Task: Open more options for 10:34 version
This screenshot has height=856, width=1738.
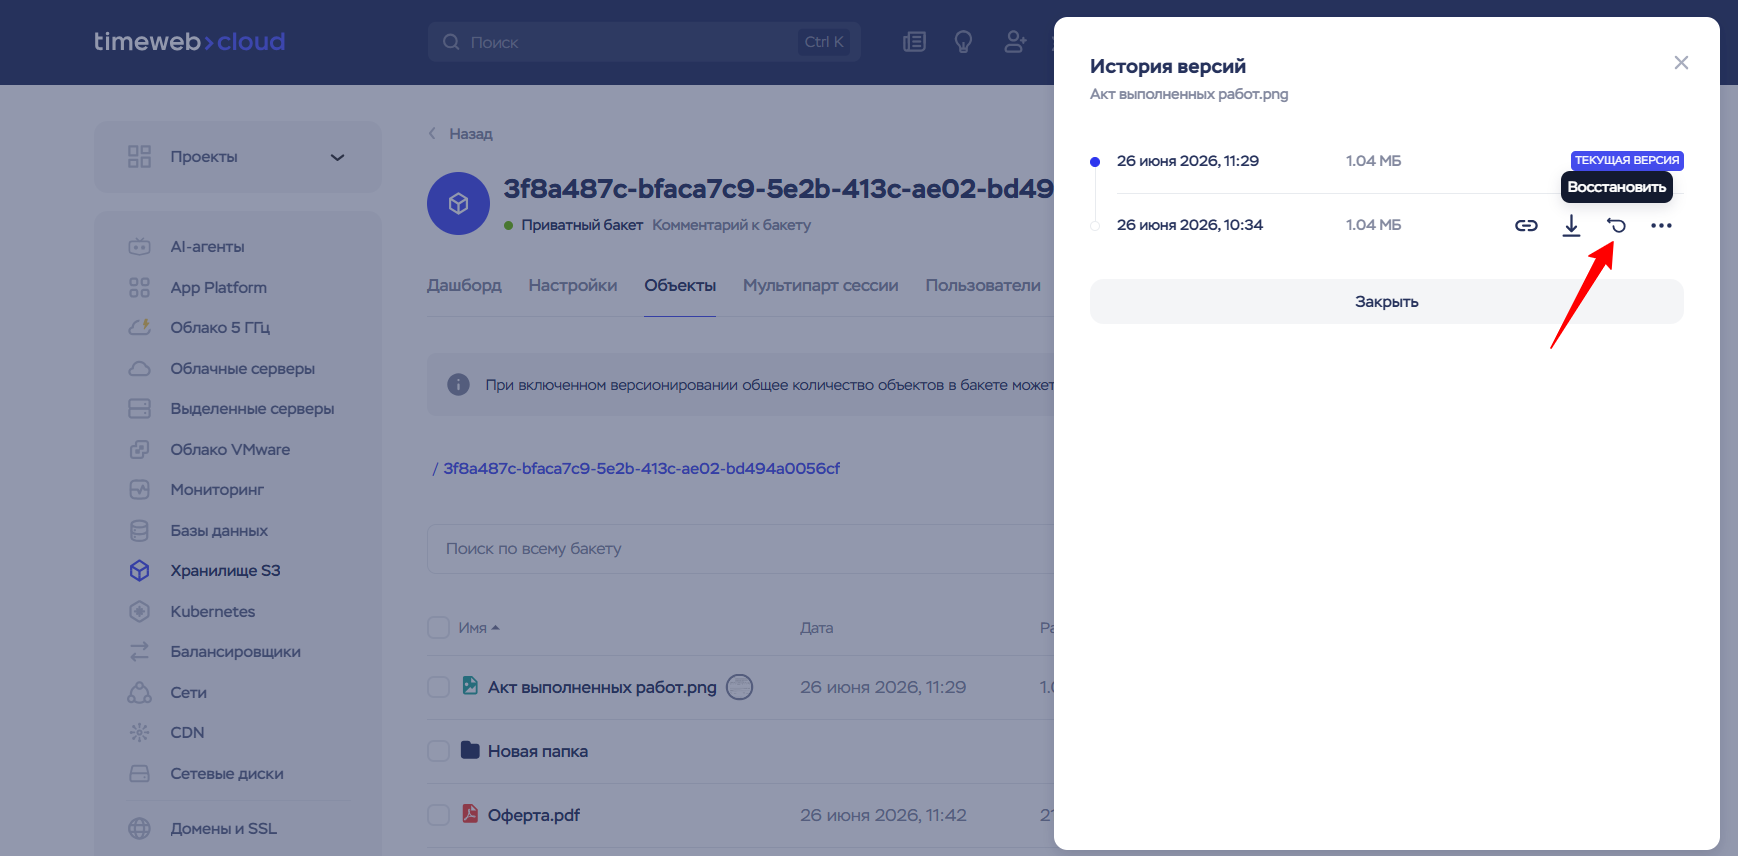Action: [x=1661, y=226]
